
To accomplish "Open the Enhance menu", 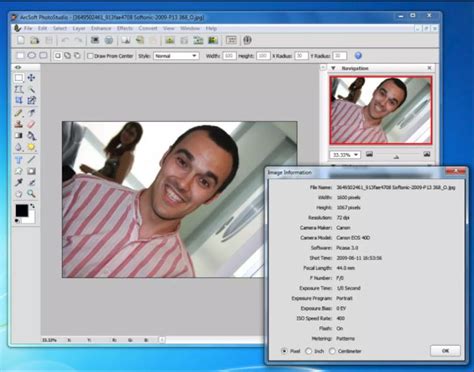I will coord(101,28).
